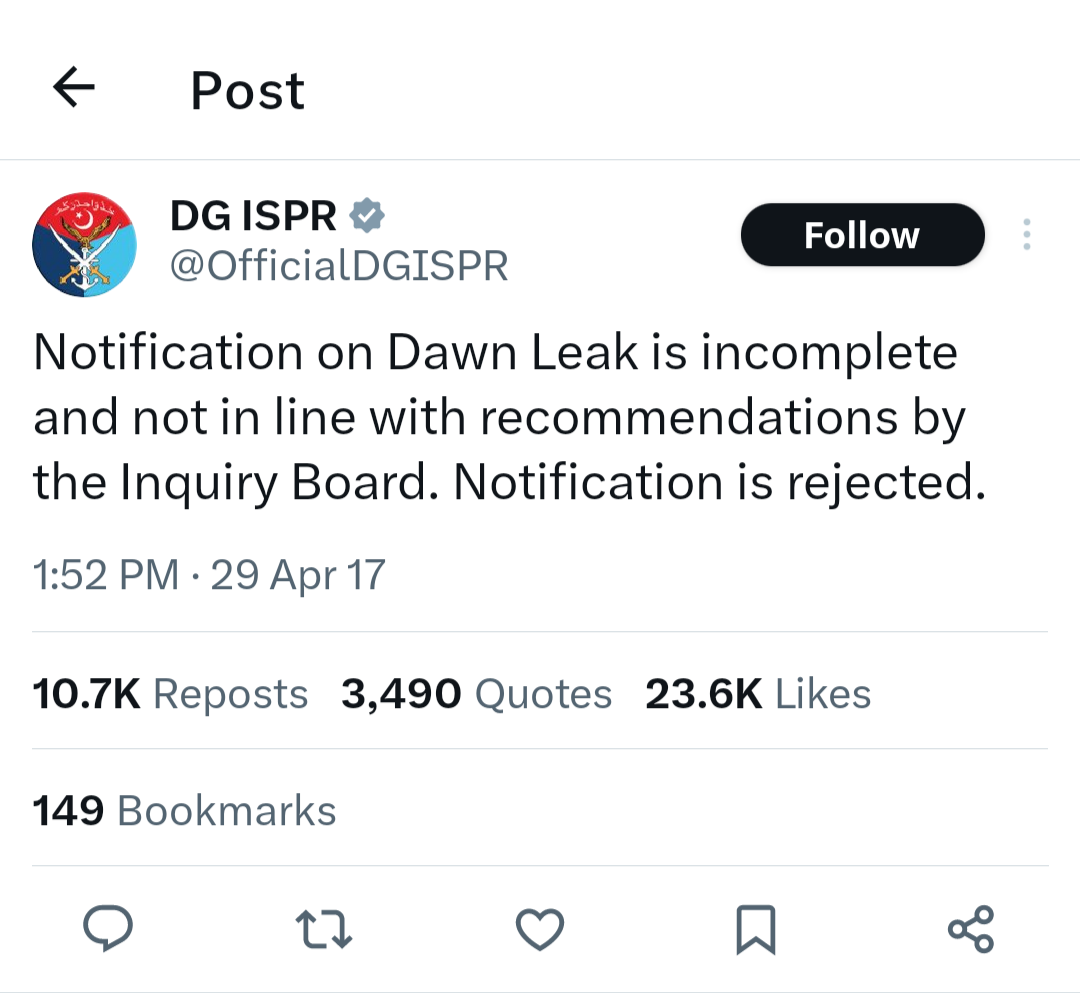1080x993 pixels.
Task: Open the 149 Bookmarks count
Action: 185,811
